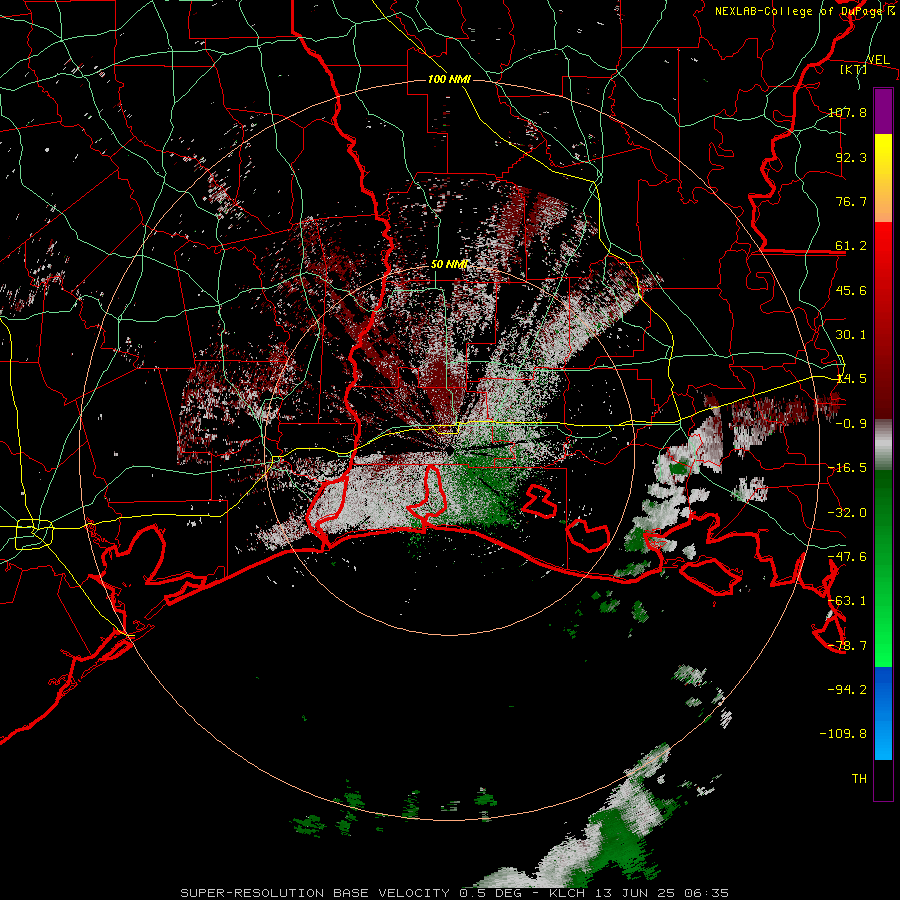Click the 107.8 value on velocity scale
The width and height of the screenshot is (900, 900).
[x=847, y=112]
